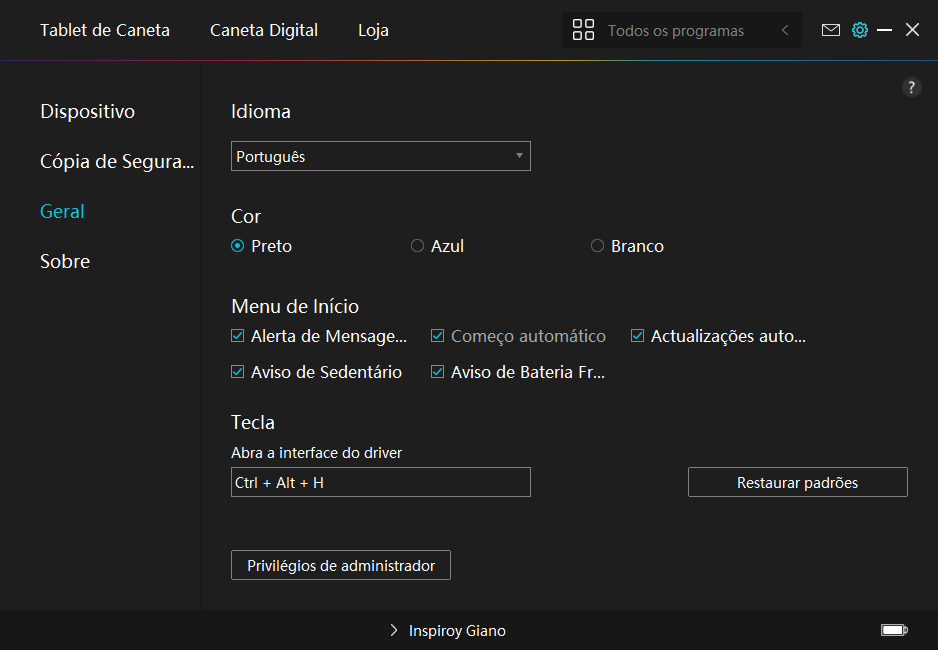The height and width of the screenshot is (650, 938).
Task: Select the Preto color theme
Action: (x=237, y=246)
